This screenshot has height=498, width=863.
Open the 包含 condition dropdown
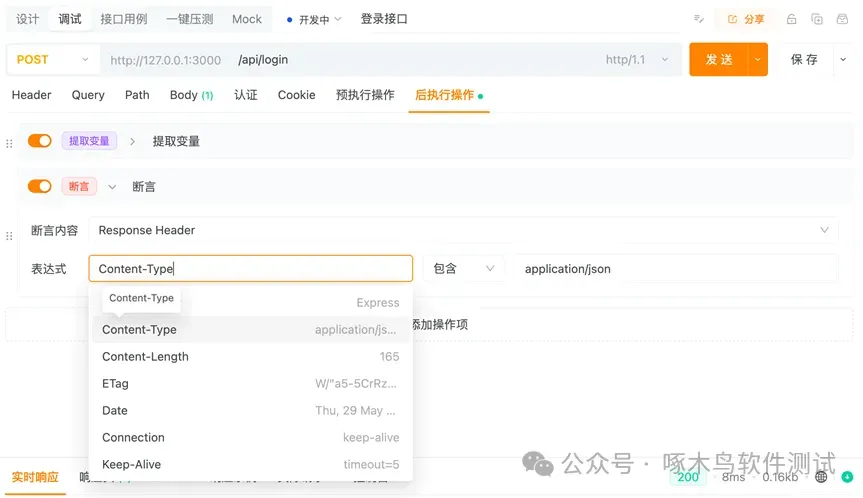click(x=463, y=269)
